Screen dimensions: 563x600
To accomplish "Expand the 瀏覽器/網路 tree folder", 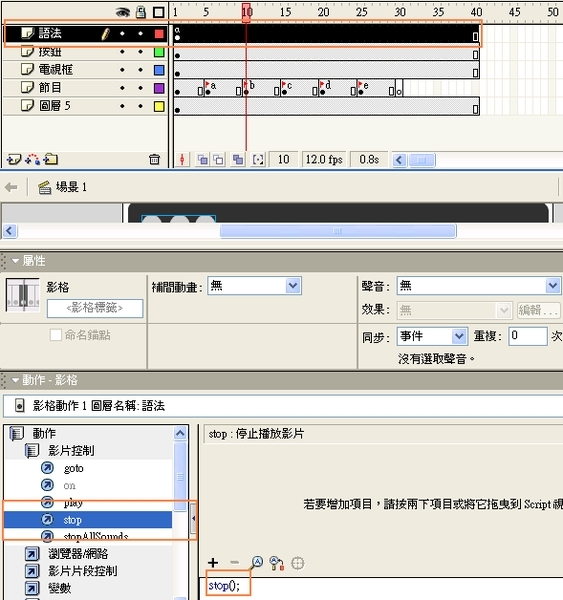I will [32, 554].
